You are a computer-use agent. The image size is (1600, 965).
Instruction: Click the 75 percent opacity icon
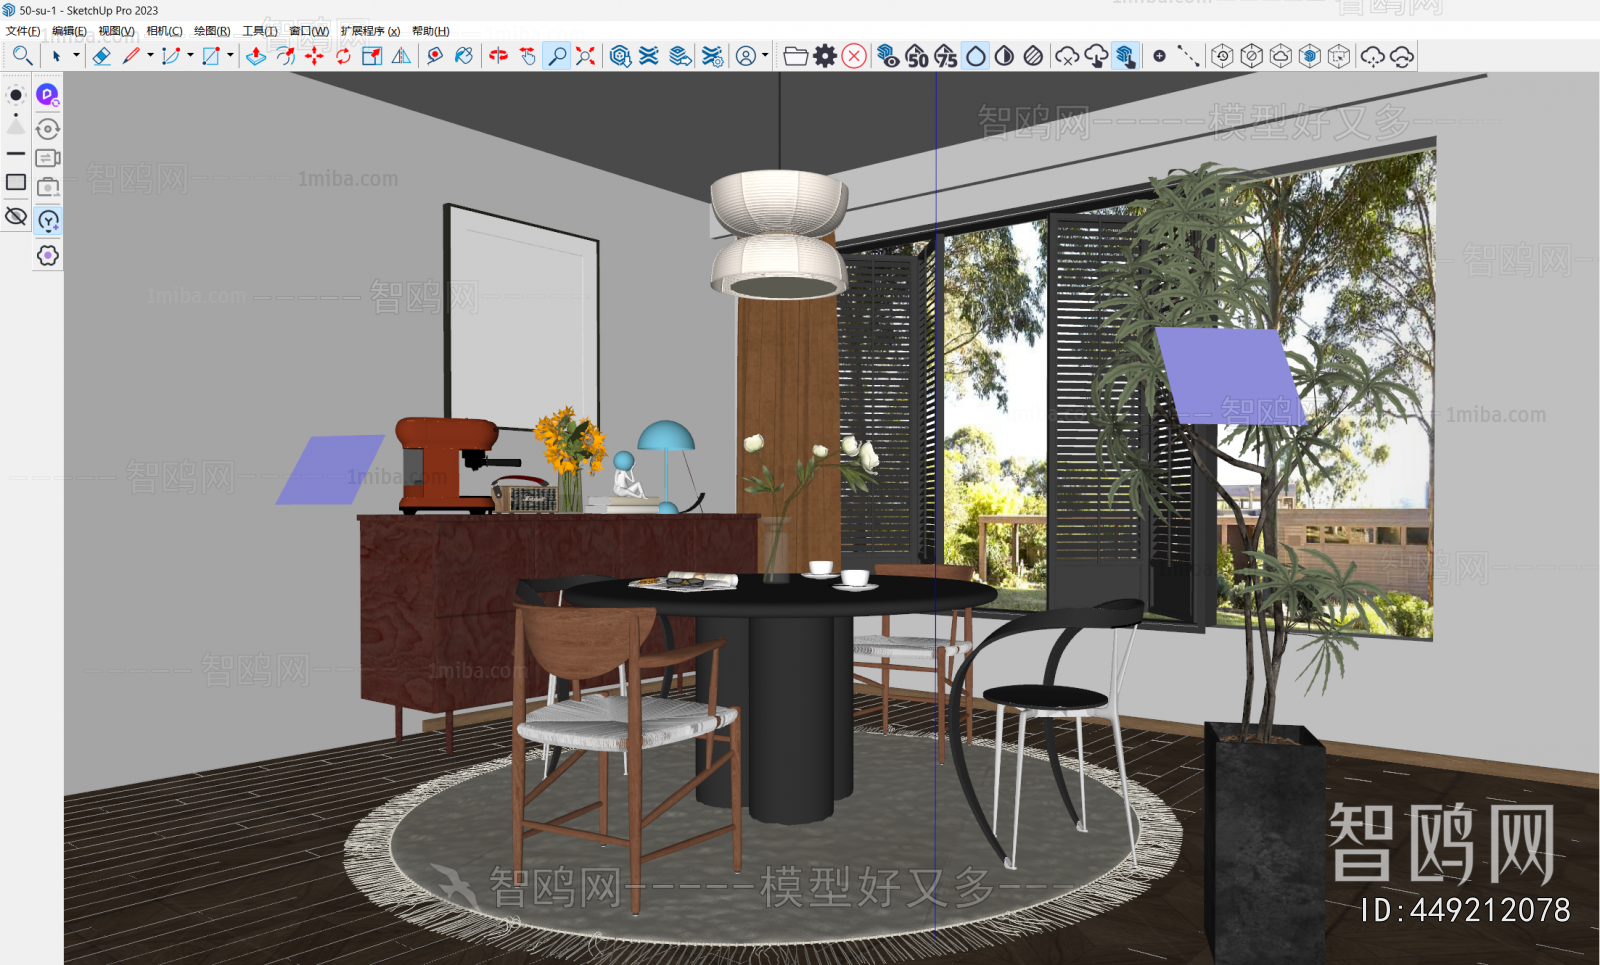(946, 56)
